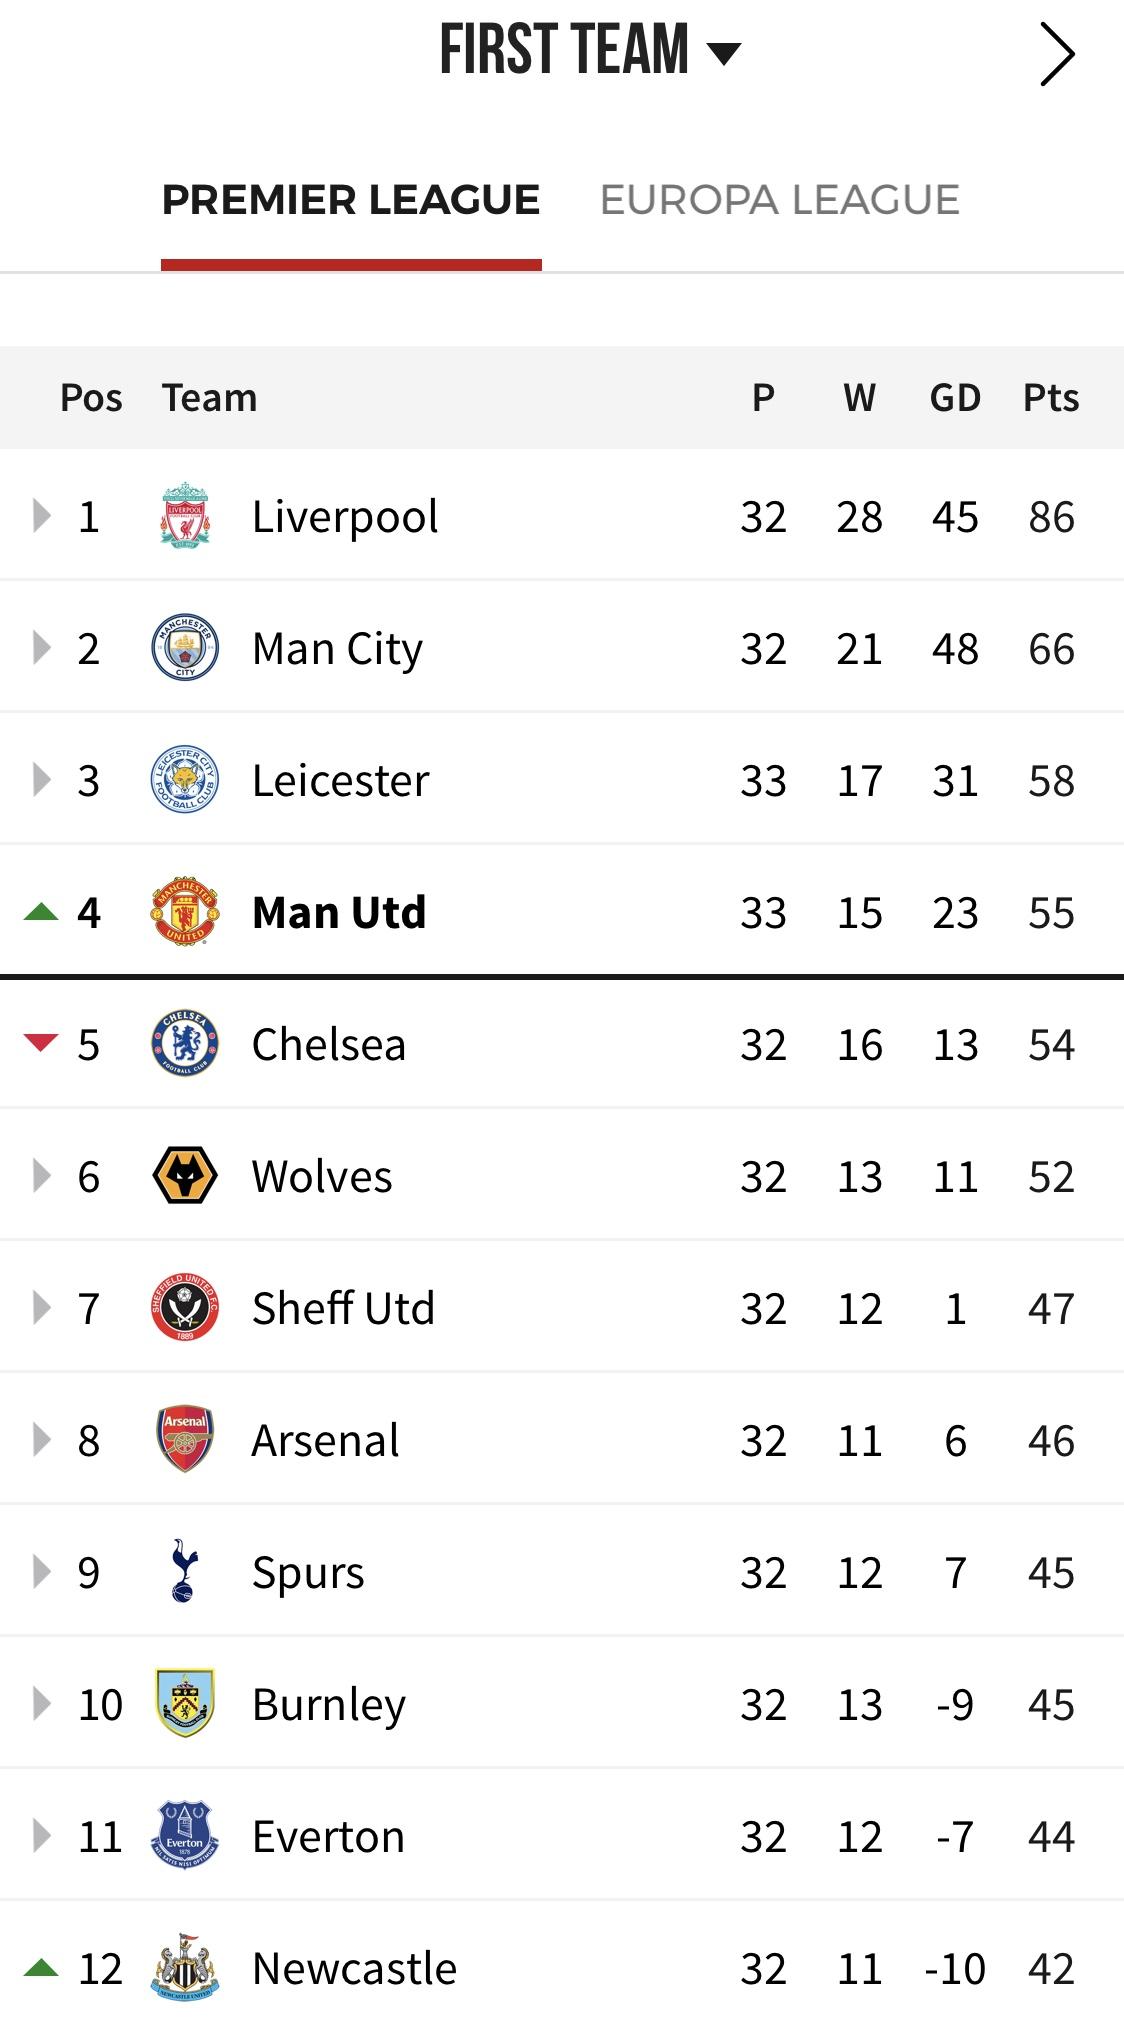Viewport: 1124px width, 2030px height.
Task: Expand the Burnley row arrow
Action: (41, 1704)
